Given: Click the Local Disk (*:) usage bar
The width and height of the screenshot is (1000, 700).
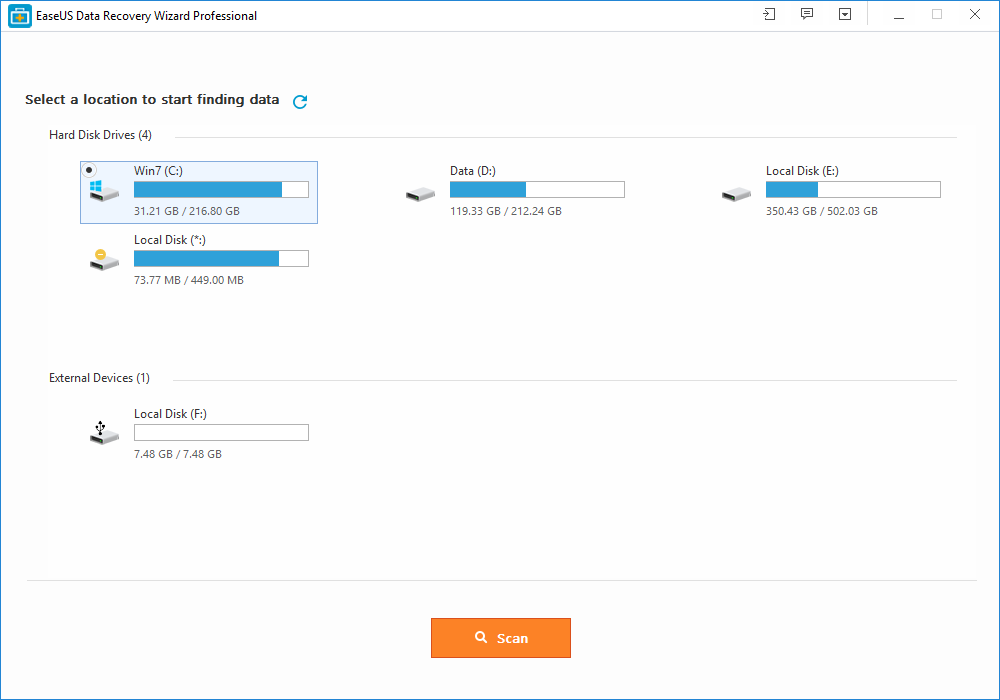Looking at the screenshot, I should [221, 258].
